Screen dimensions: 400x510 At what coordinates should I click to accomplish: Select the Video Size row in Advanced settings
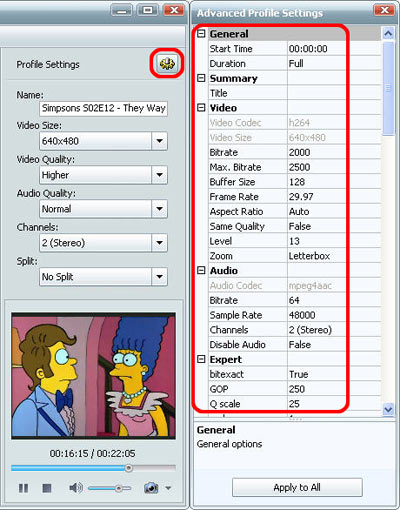295,137
